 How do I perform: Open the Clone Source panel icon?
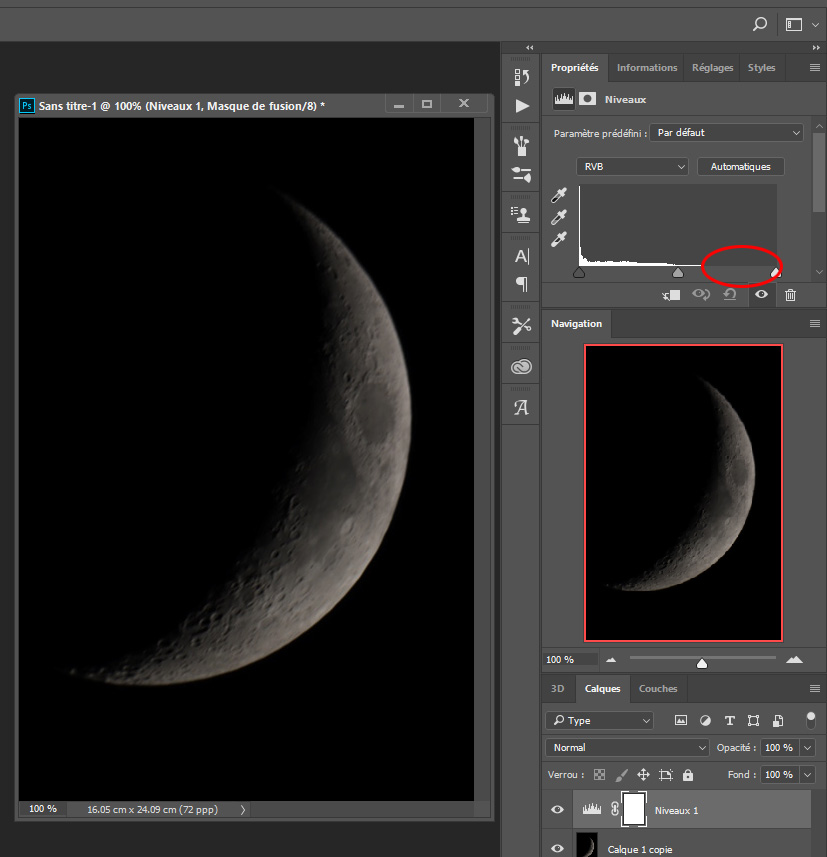(521, 214)
